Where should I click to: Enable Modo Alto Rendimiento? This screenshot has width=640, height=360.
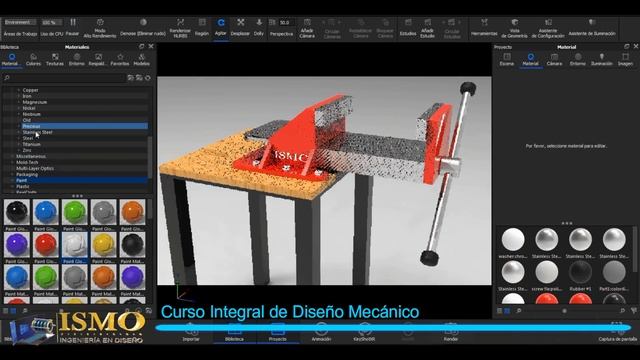(100, 28)
